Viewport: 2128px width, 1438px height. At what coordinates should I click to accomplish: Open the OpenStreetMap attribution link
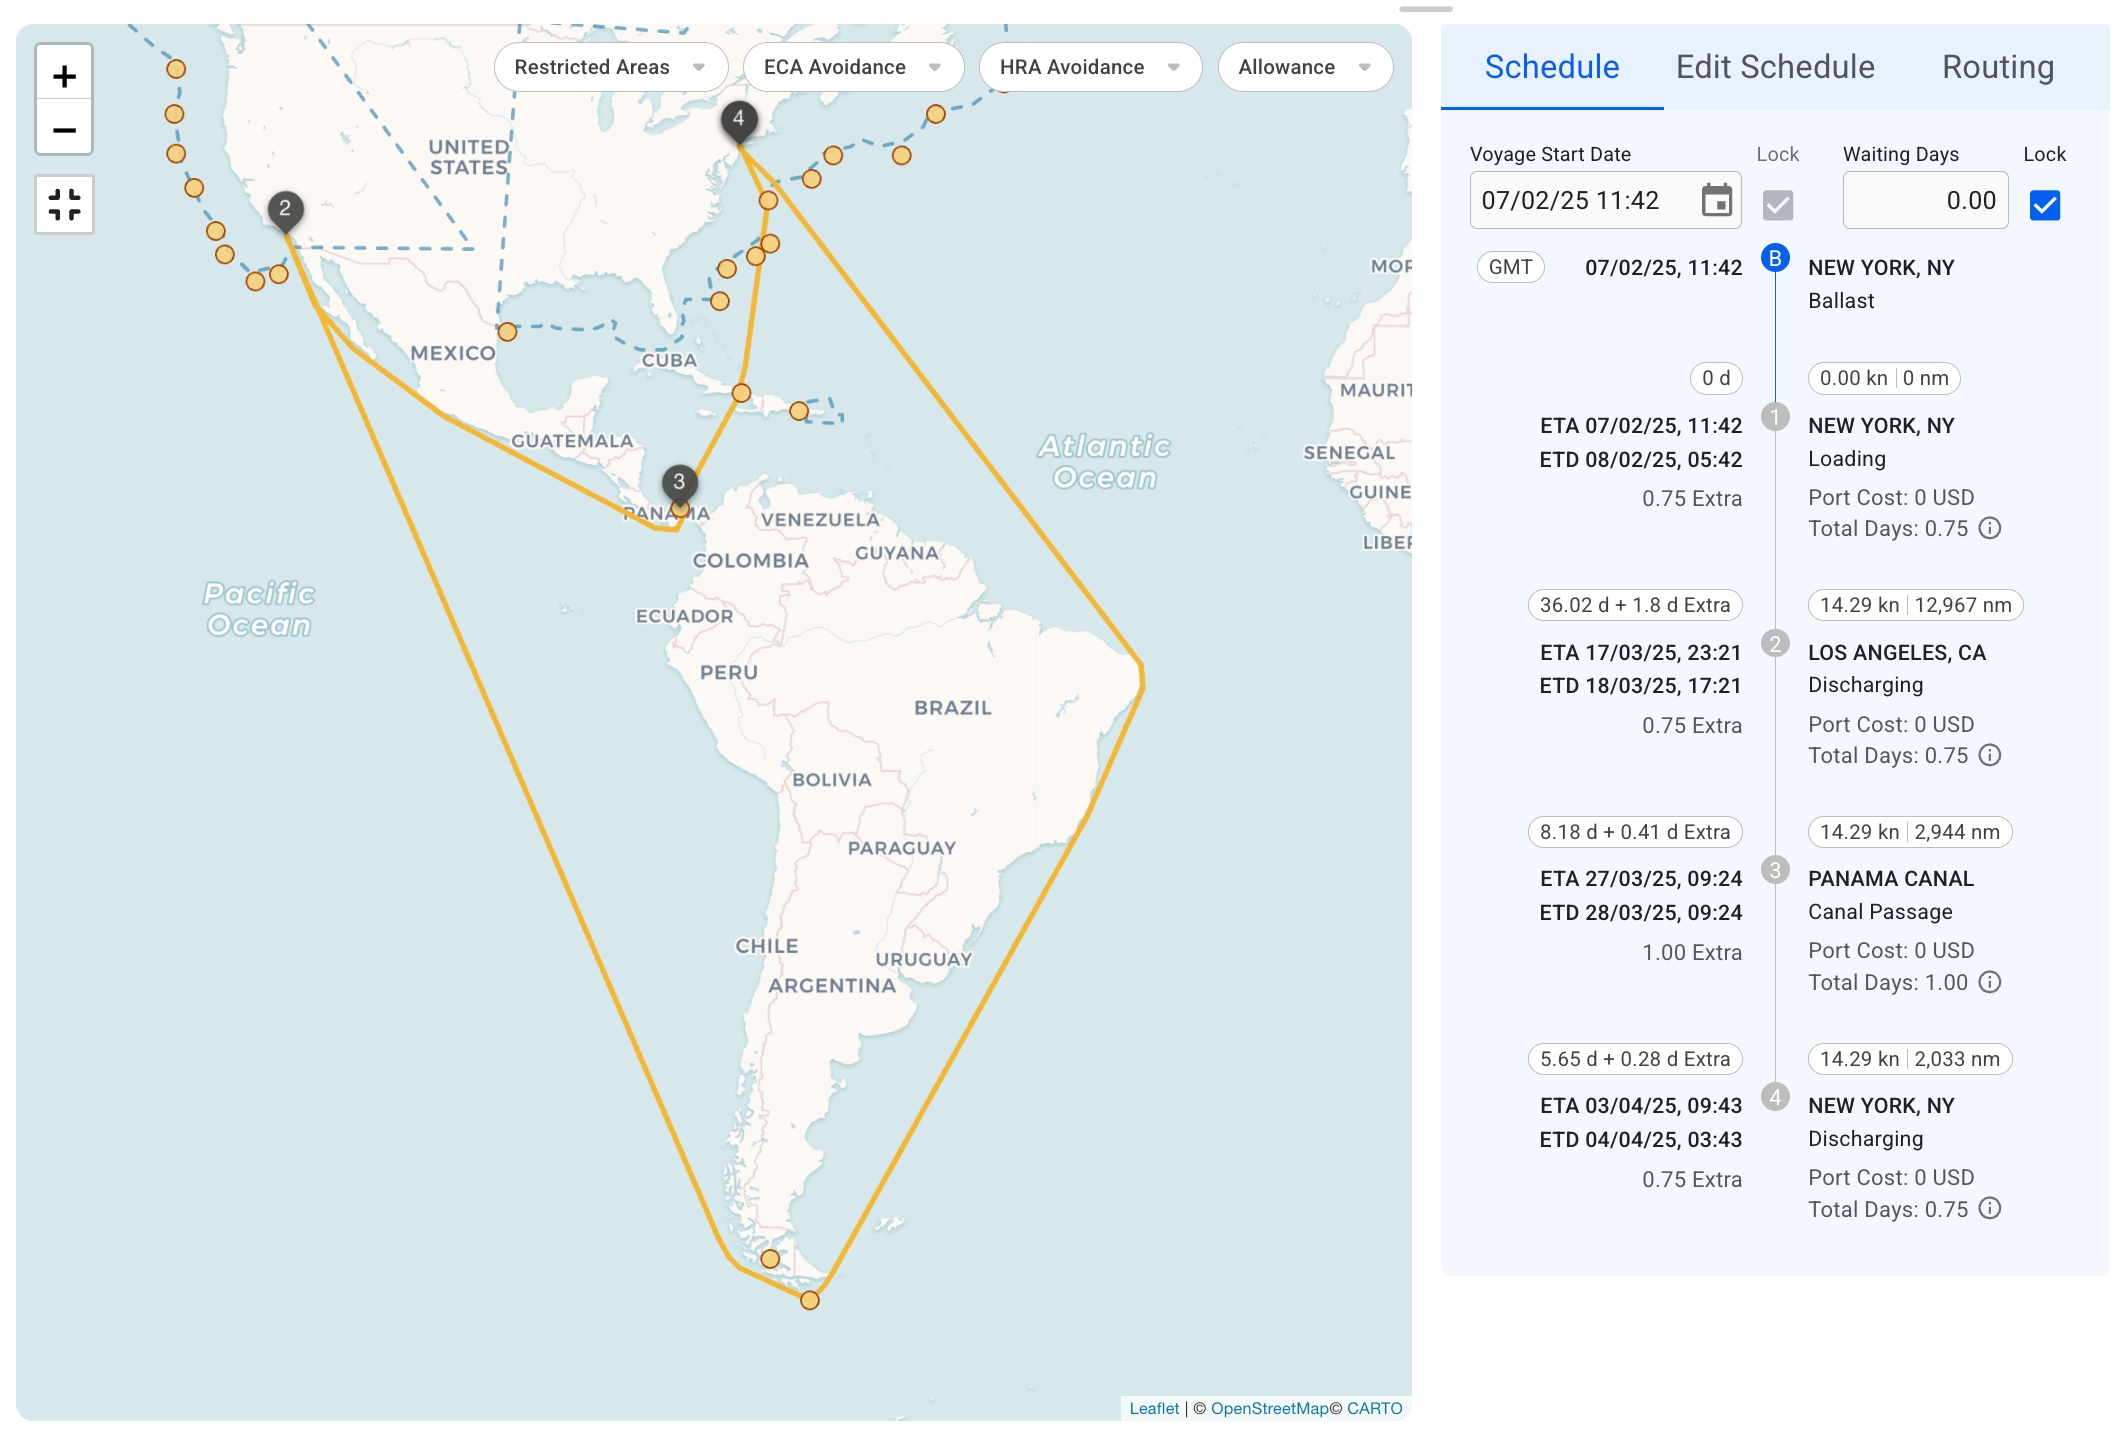coord(1269,1408)
